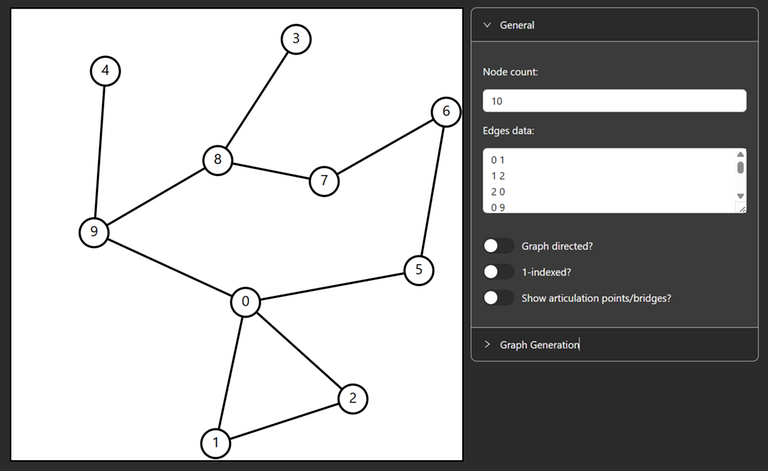Click the Graph Generation header label
The image size is (768, 471).
tap(539, 345)
